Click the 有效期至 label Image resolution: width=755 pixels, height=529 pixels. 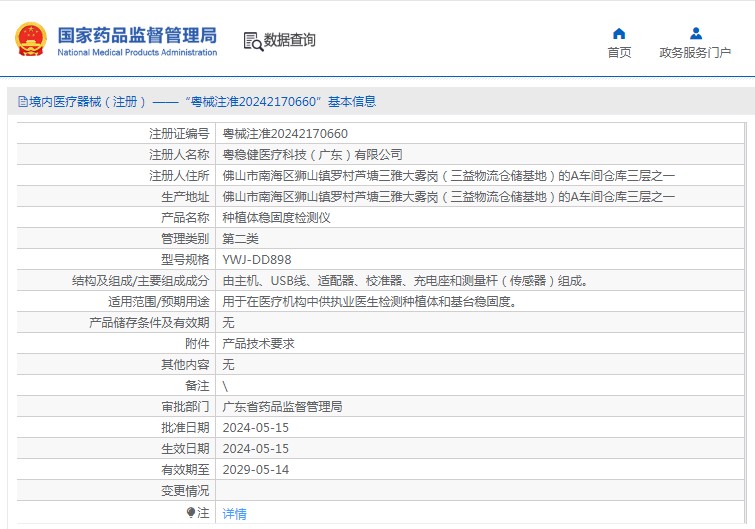click(x=185, y=470)
